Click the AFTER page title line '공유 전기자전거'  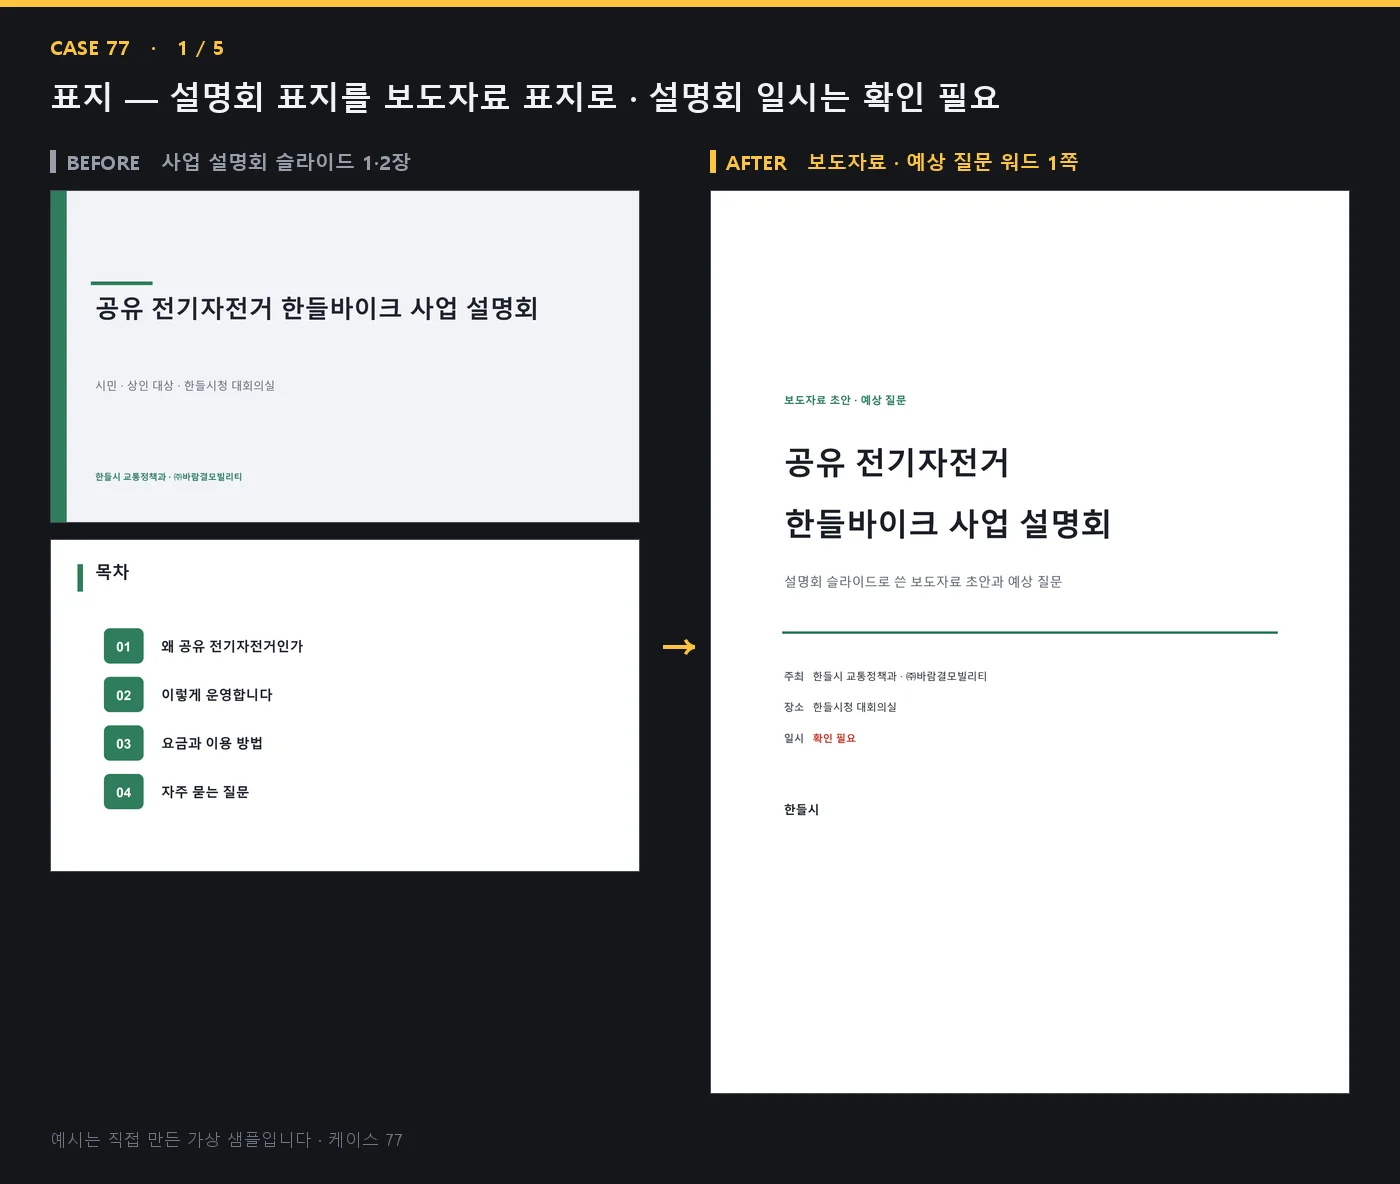896,463
